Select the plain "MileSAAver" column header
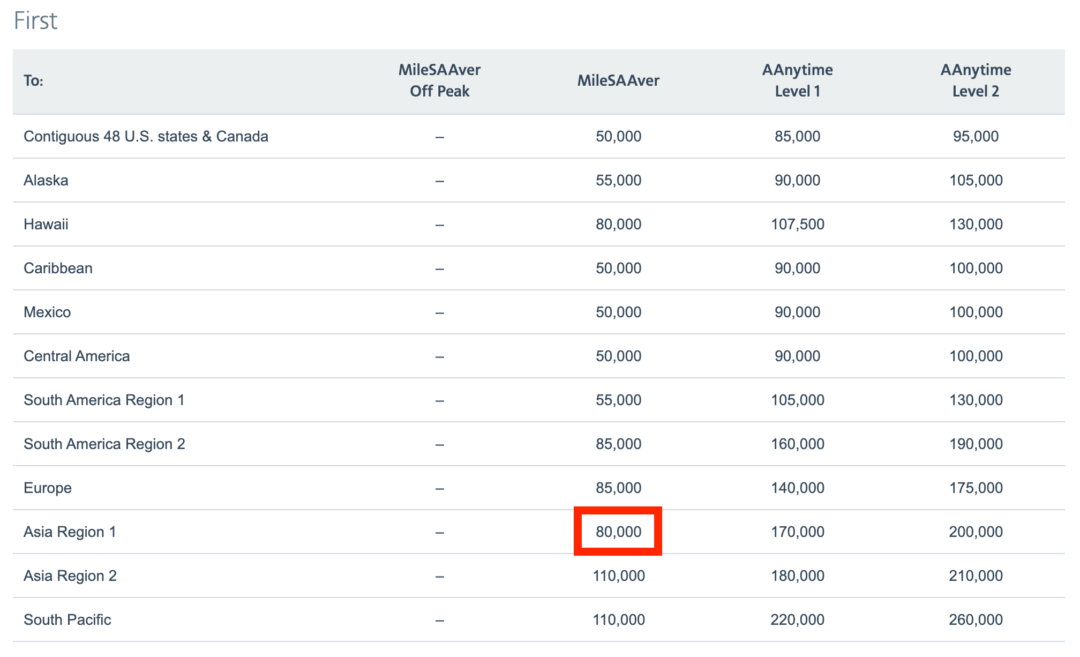Screen dimensions: 1080x657 click(618, 81)
